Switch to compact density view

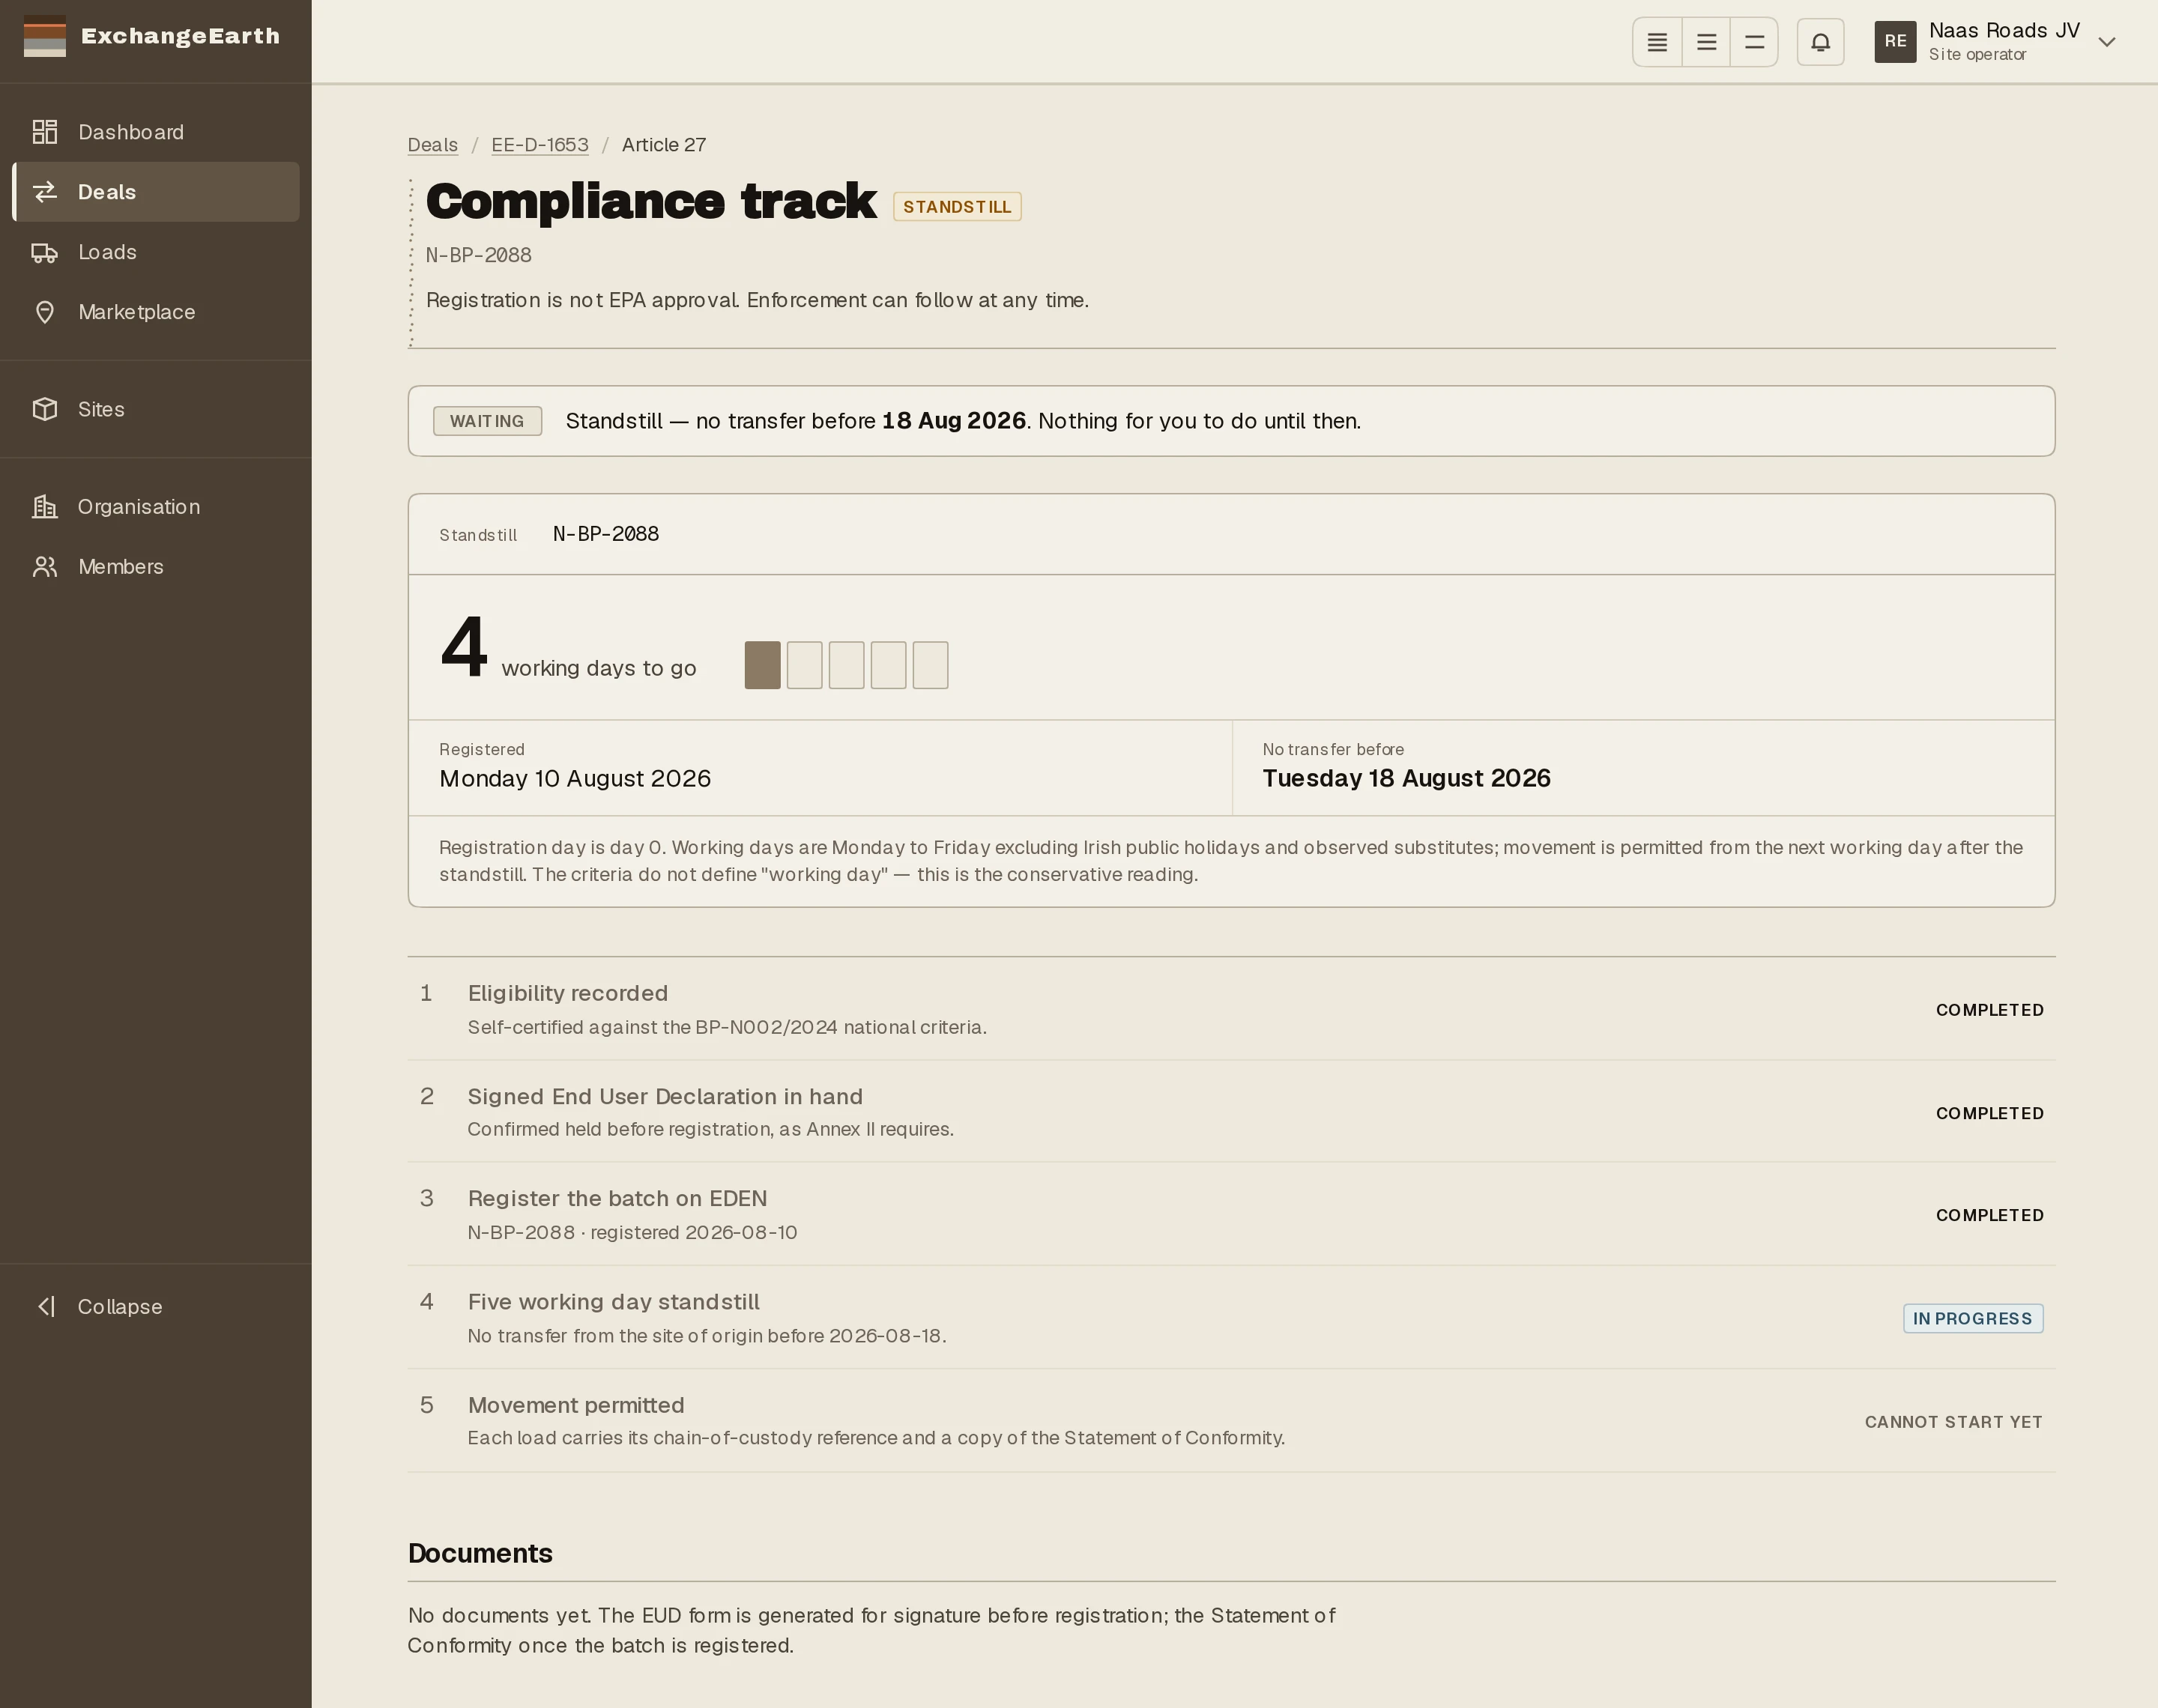point(1657,42)
